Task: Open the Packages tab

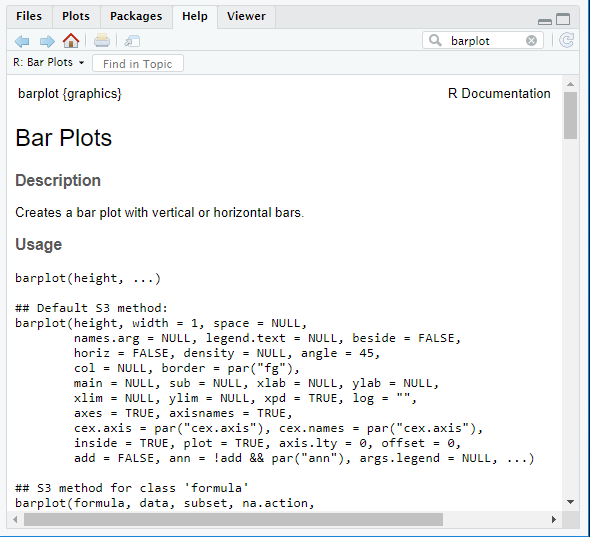Action: tap(136, 17)
